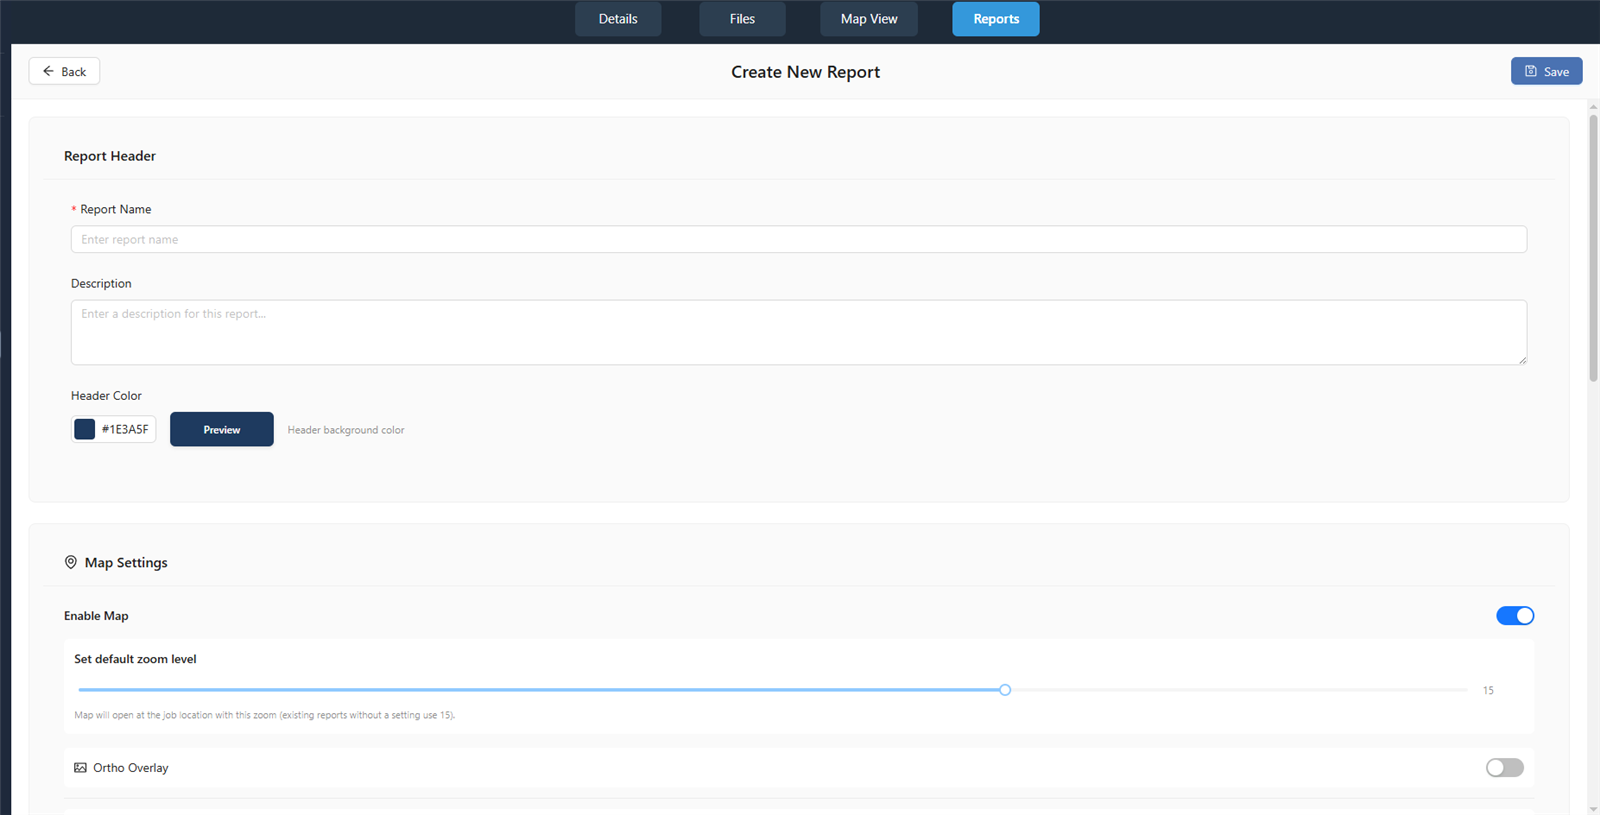Switch to the Files tab
The height and width of the screenshot is (815, 1600).
[x=742, y=19]
